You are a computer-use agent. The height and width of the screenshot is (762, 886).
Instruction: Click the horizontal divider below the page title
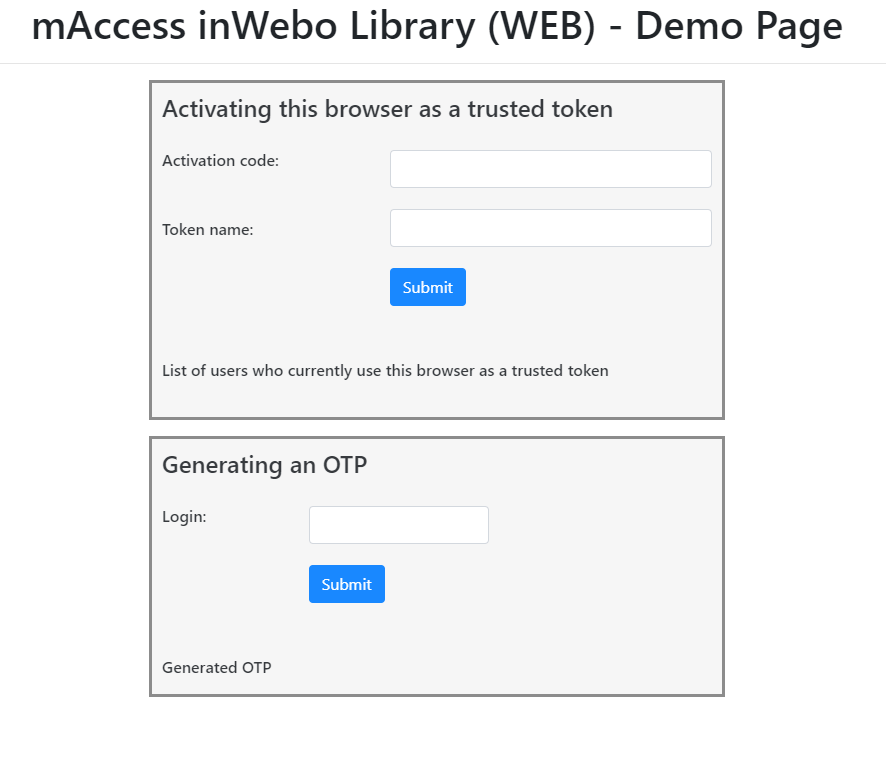(x=443, y=64)
